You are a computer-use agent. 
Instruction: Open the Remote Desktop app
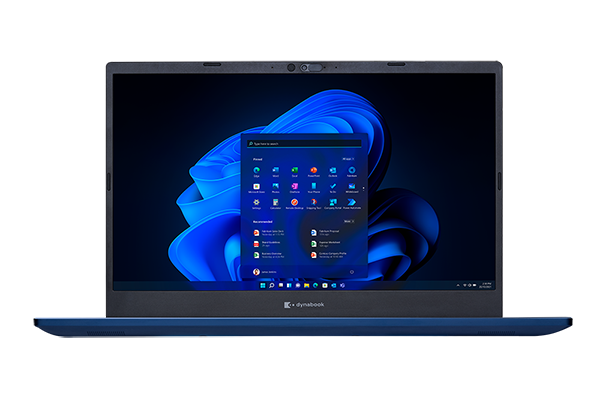295,204
